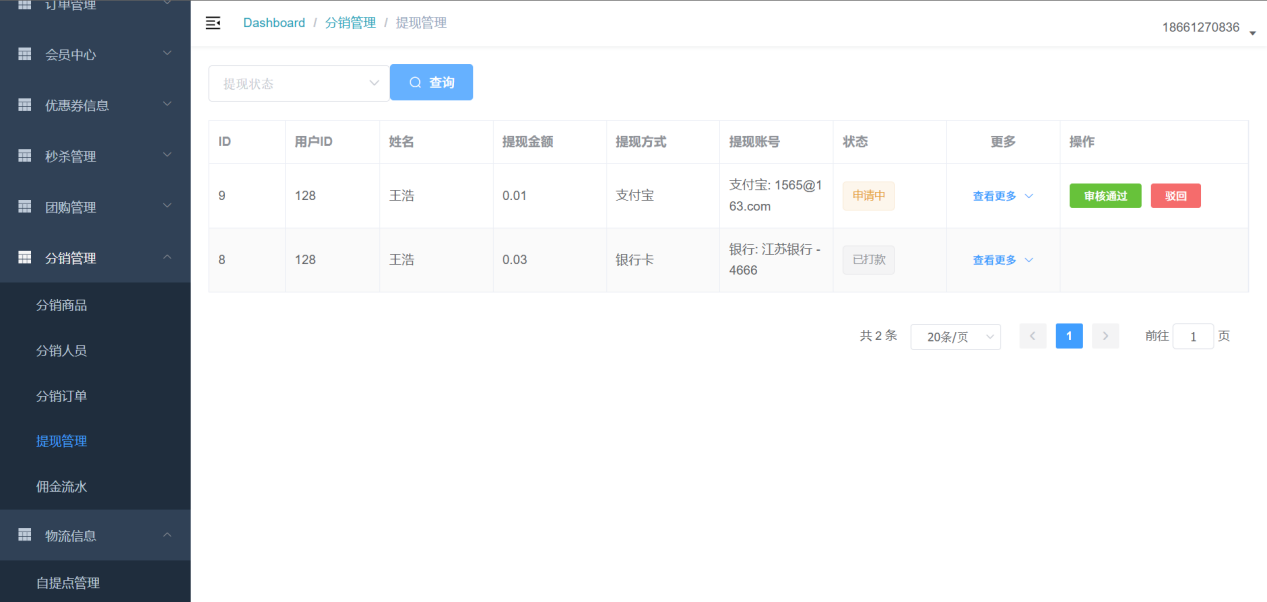
Task: Click the grid icon beside 物流信息
Action: click(x=25, y=535)
